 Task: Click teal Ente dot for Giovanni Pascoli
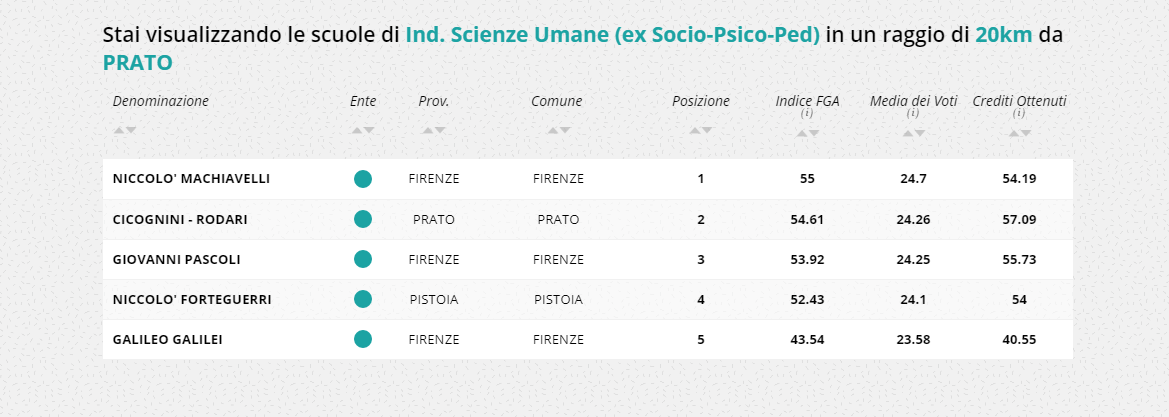[363, 259]
